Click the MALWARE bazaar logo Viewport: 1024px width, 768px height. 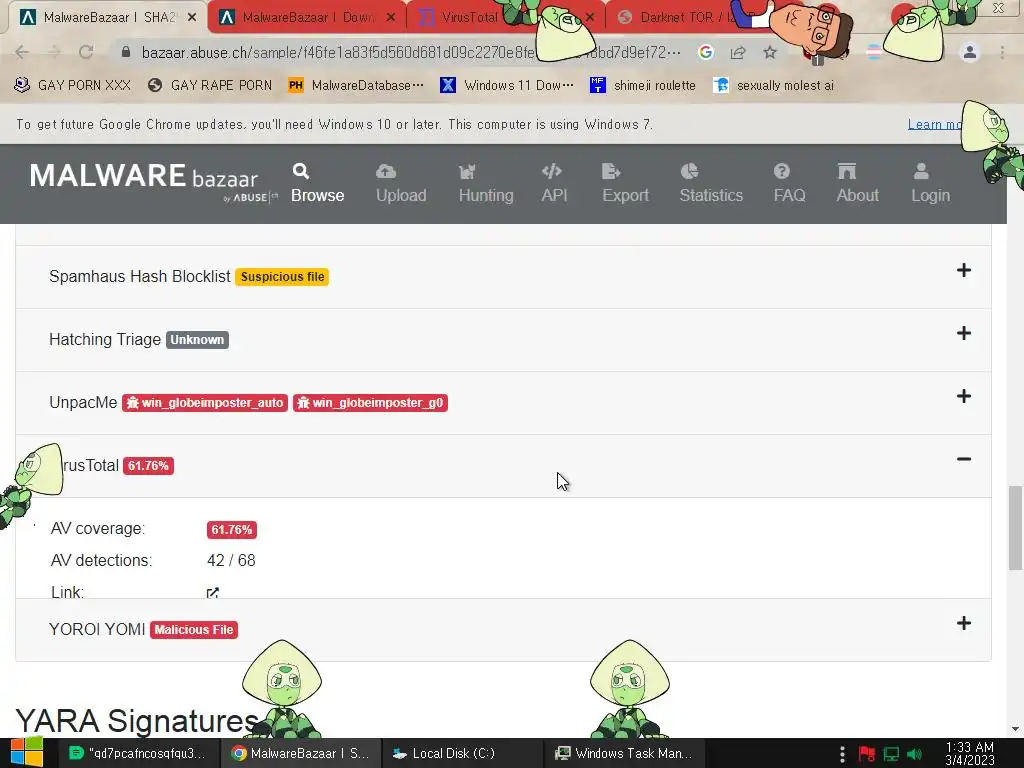point(153,181)
